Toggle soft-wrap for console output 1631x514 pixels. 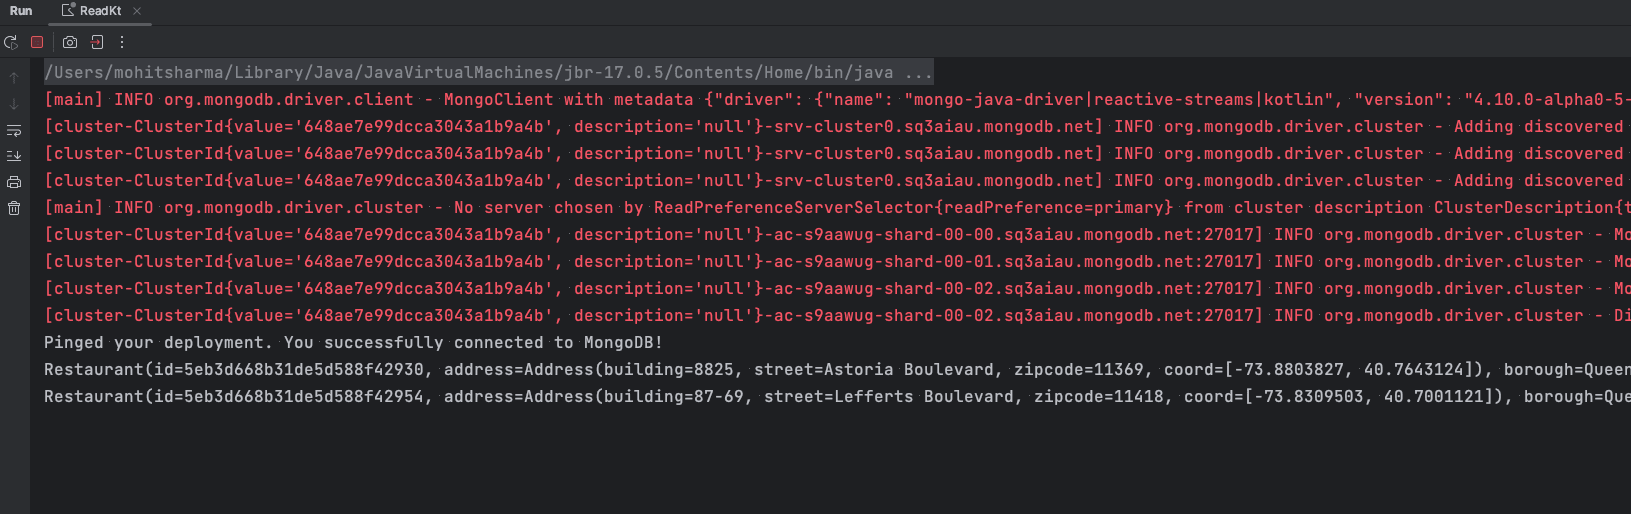click(x=14, y=130)
